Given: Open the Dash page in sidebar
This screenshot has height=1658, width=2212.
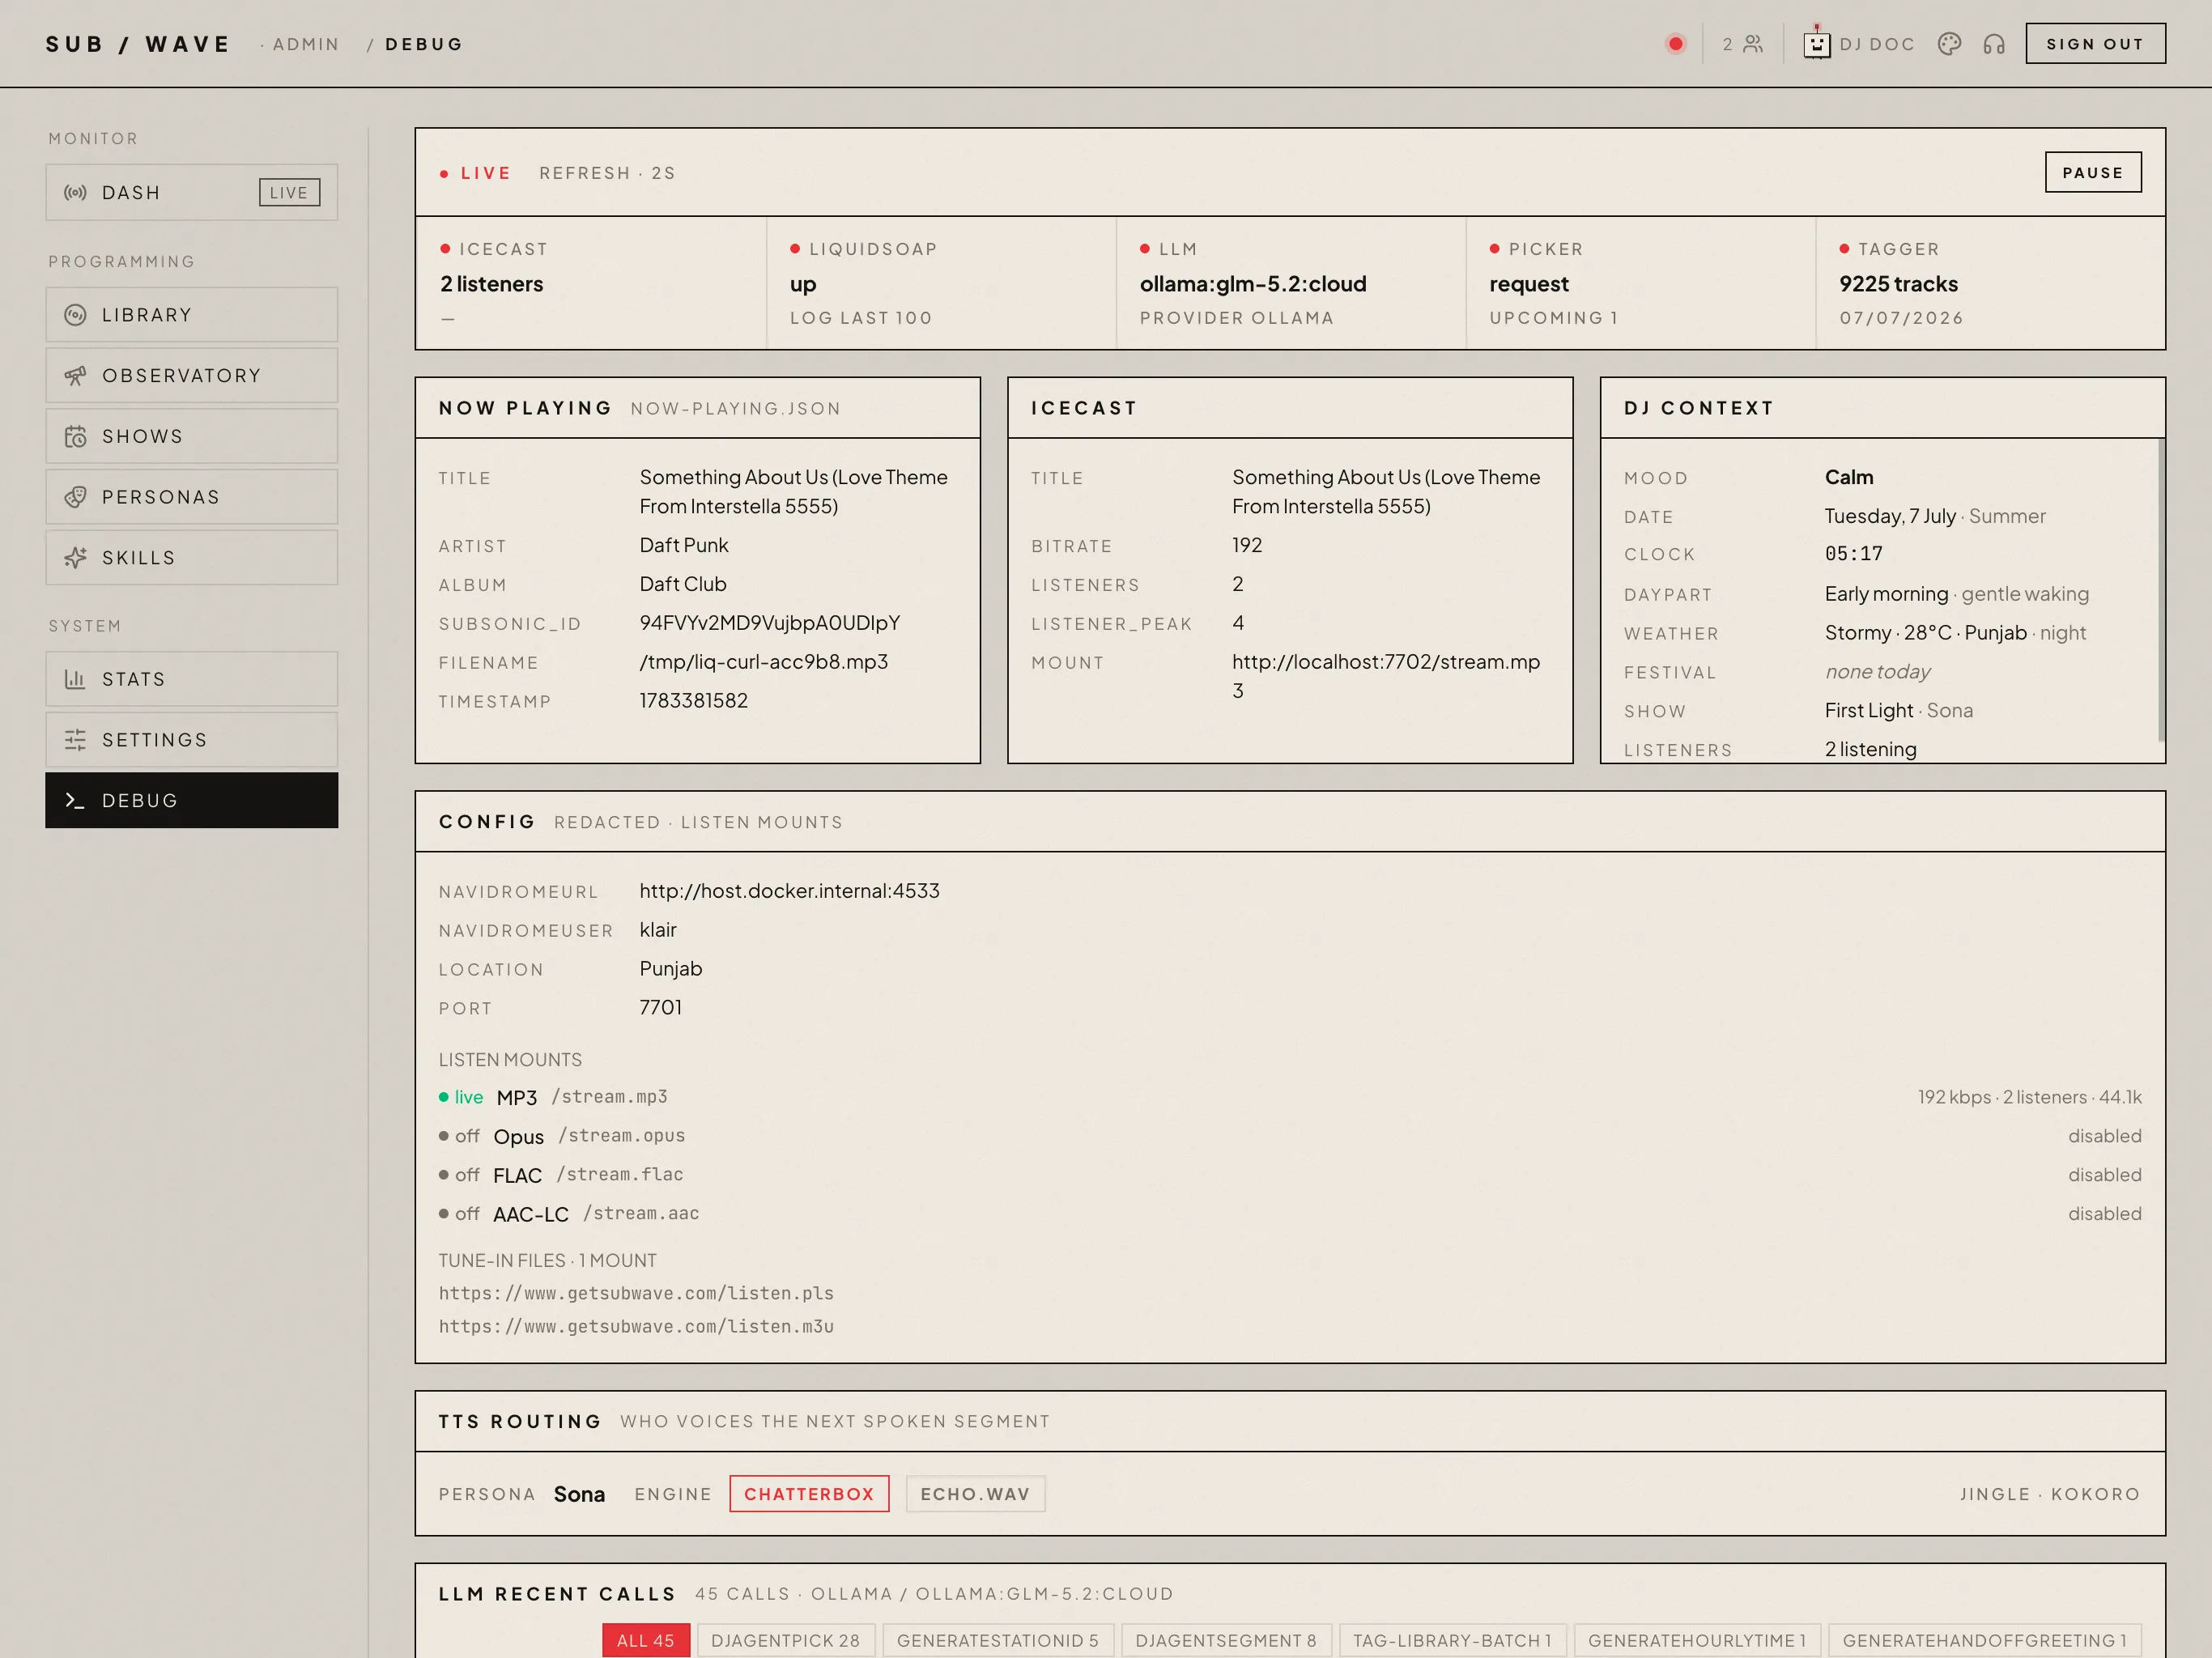Looking at the screenshot, I should pyautogui.click(x=192, y=193).
